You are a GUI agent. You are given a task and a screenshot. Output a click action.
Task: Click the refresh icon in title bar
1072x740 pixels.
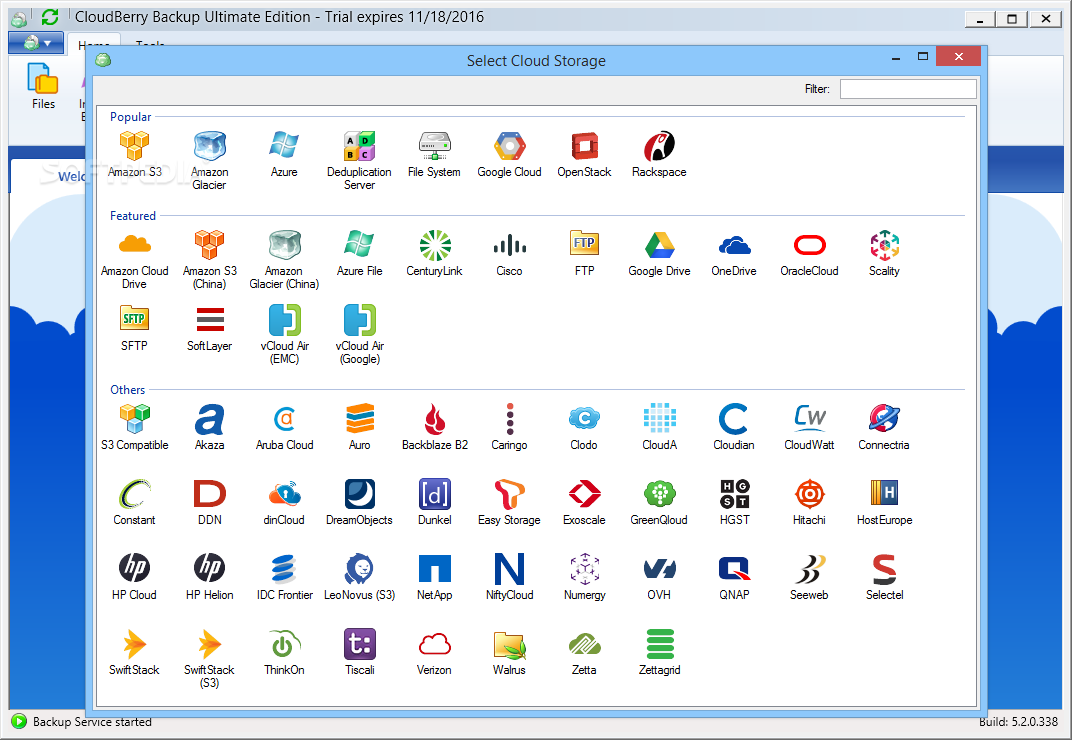[49, 16]
